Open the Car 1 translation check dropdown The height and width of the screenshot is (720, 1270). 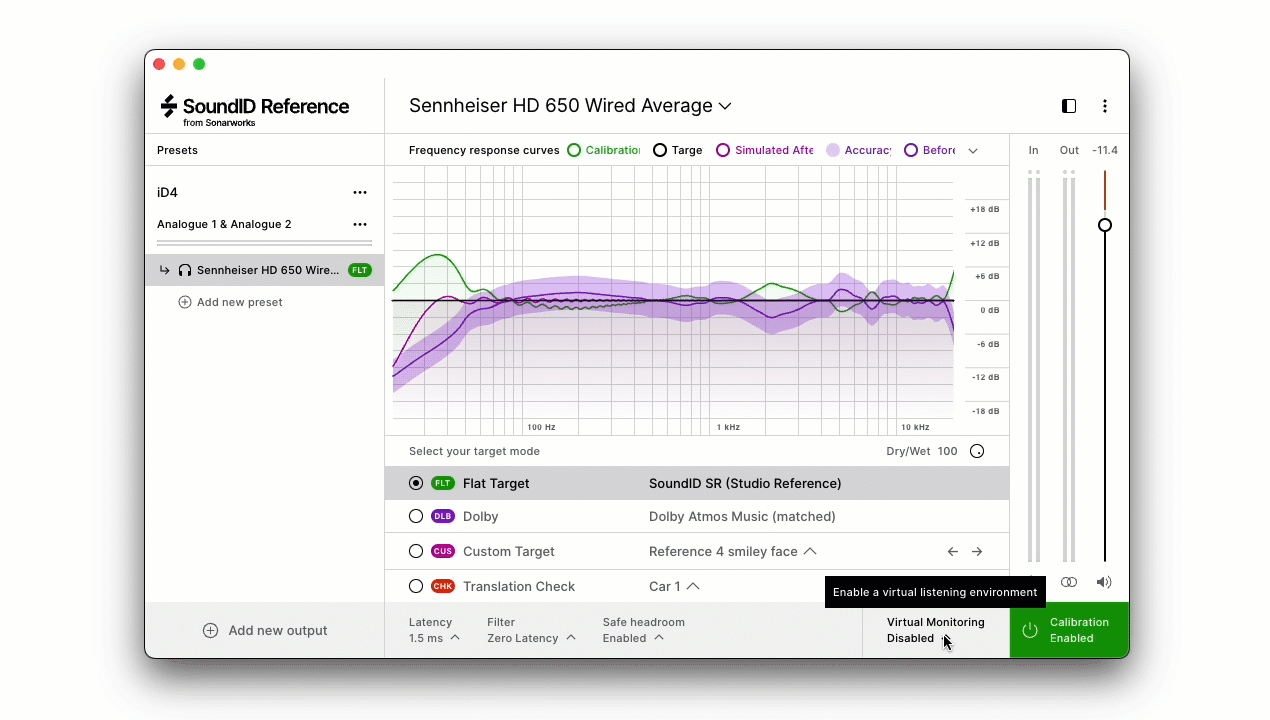[x=674, y=586]
